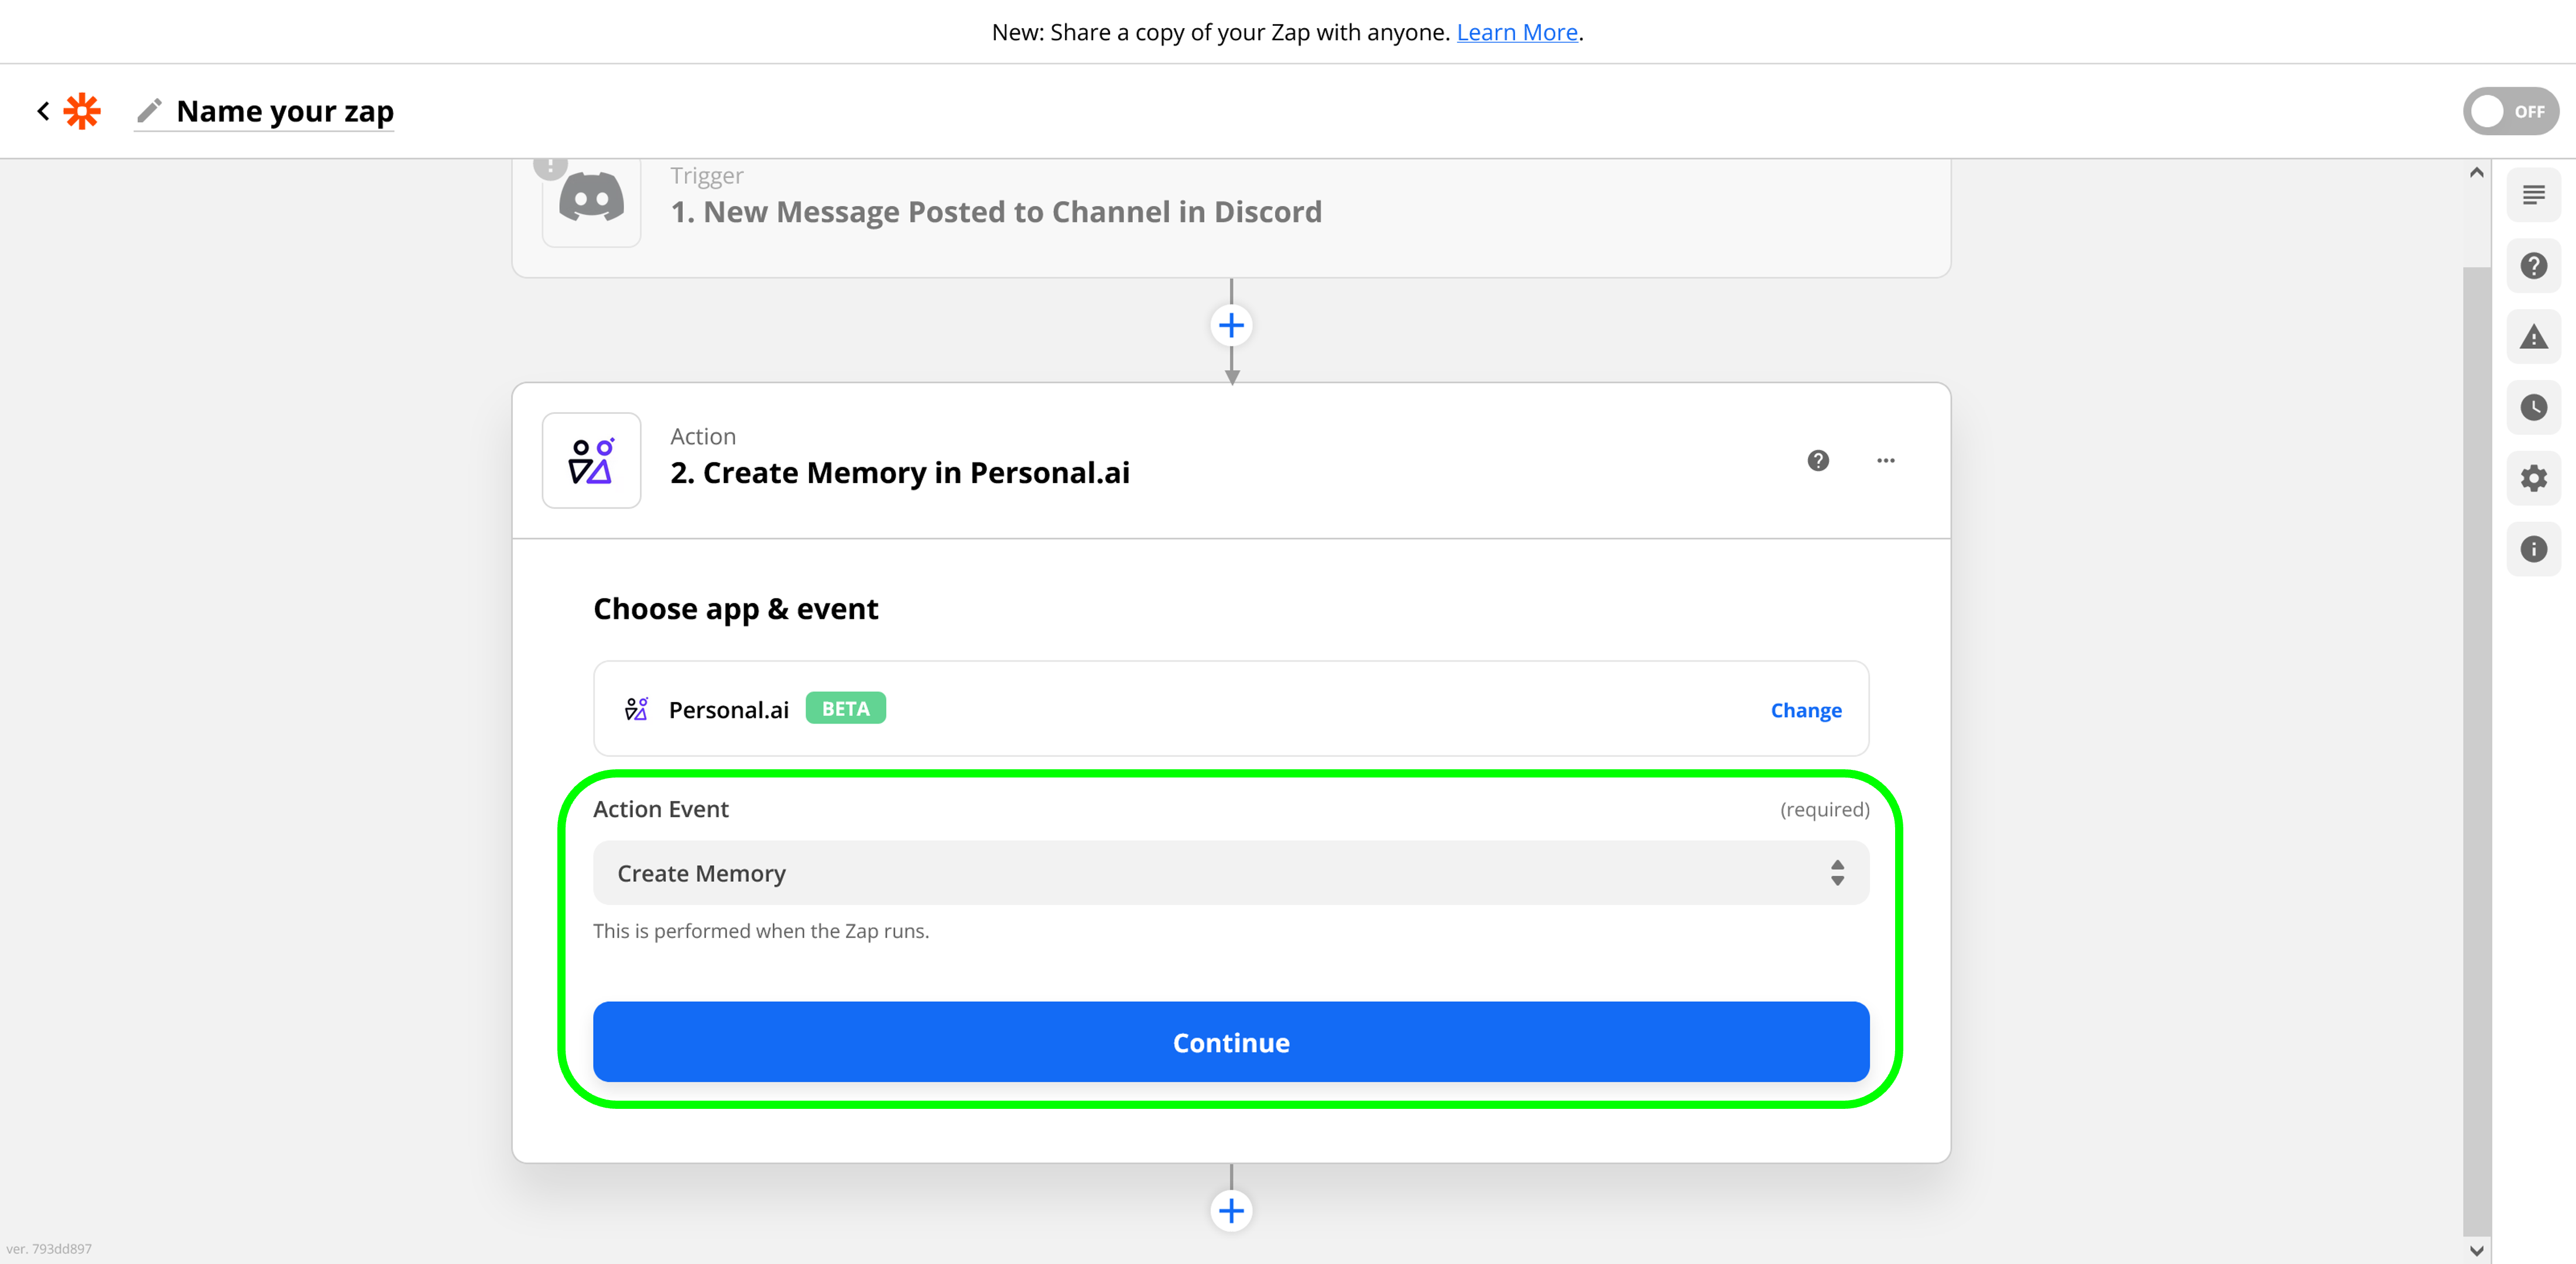Open the Learn More link

(x=1516, y=32)
